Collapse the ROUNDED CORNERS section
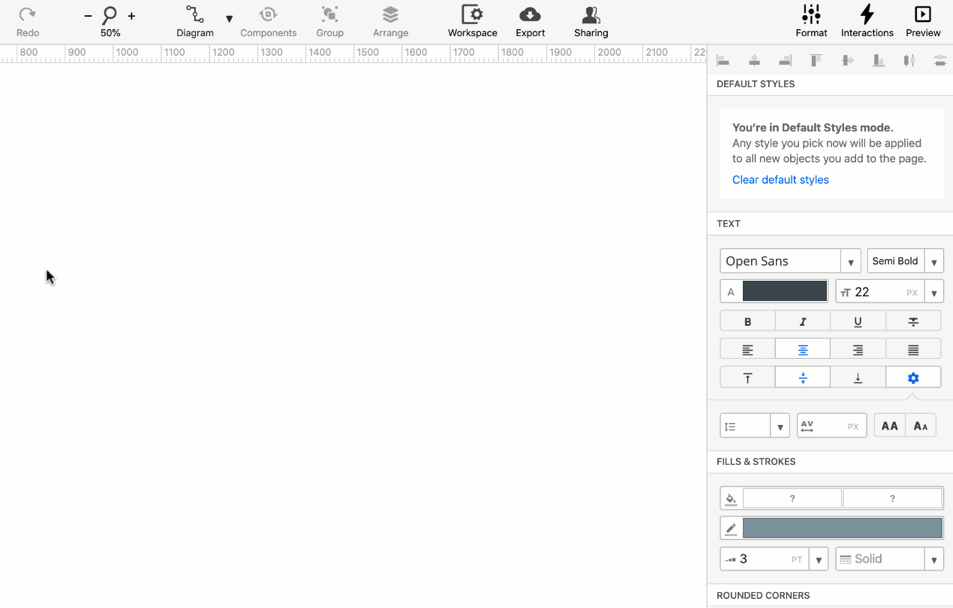 click(763, 595)
